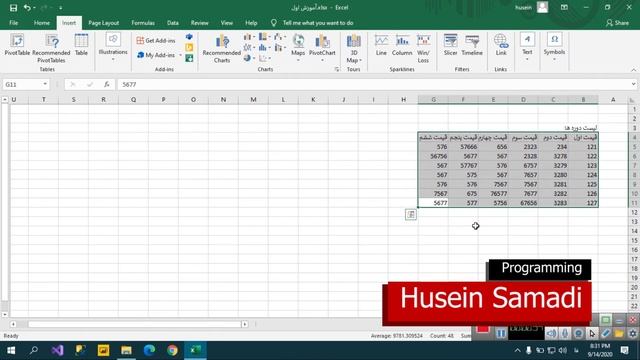
Task: Expand the formula bar
Action: [x=633, y=84]
